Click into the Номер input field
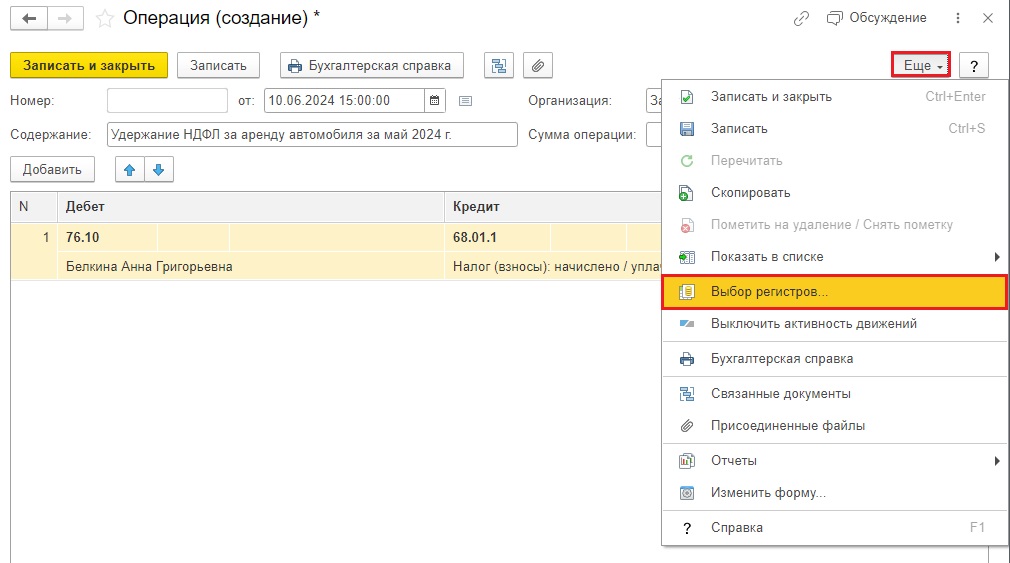 (x=167, y=100)
